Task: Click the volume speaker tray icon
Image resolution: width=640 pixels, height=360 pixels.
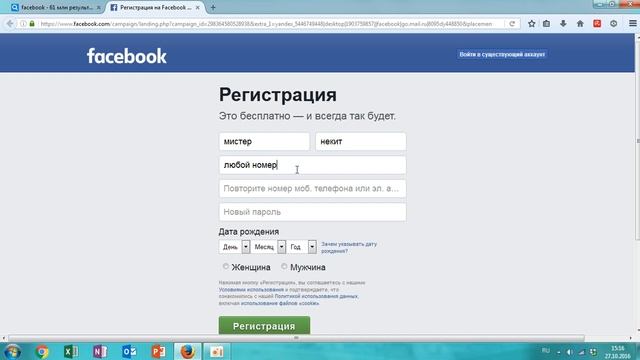Action: 569,352
